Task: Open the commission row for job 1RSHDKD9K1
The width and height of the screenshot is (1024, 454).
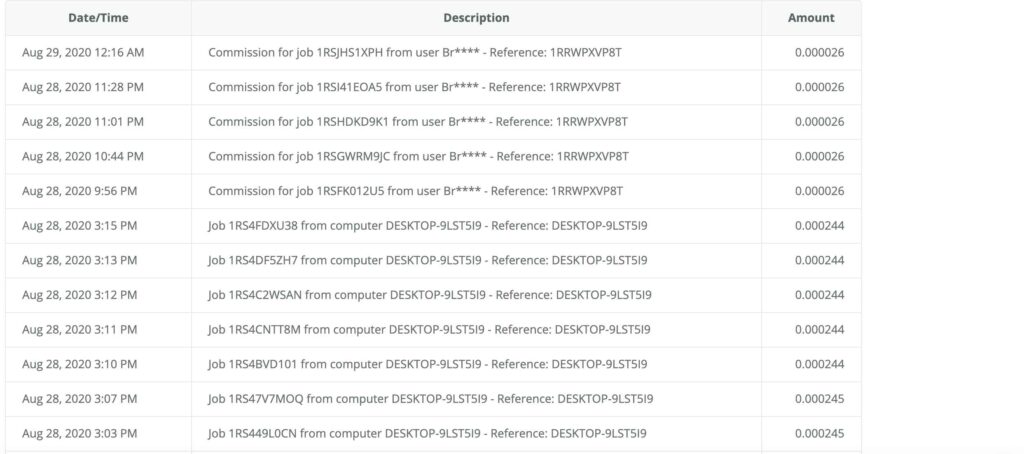Action: pyautogui.click(x=417, y=122)
